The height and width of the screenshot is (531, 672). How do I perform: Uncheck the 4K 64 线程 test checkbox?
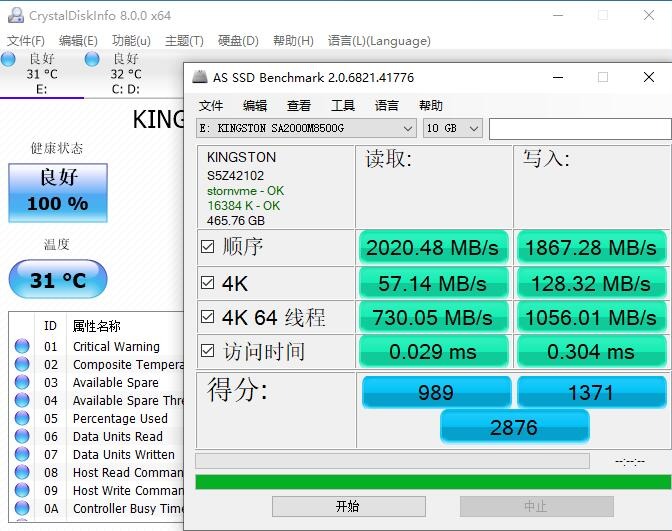(x=207, y=317)
